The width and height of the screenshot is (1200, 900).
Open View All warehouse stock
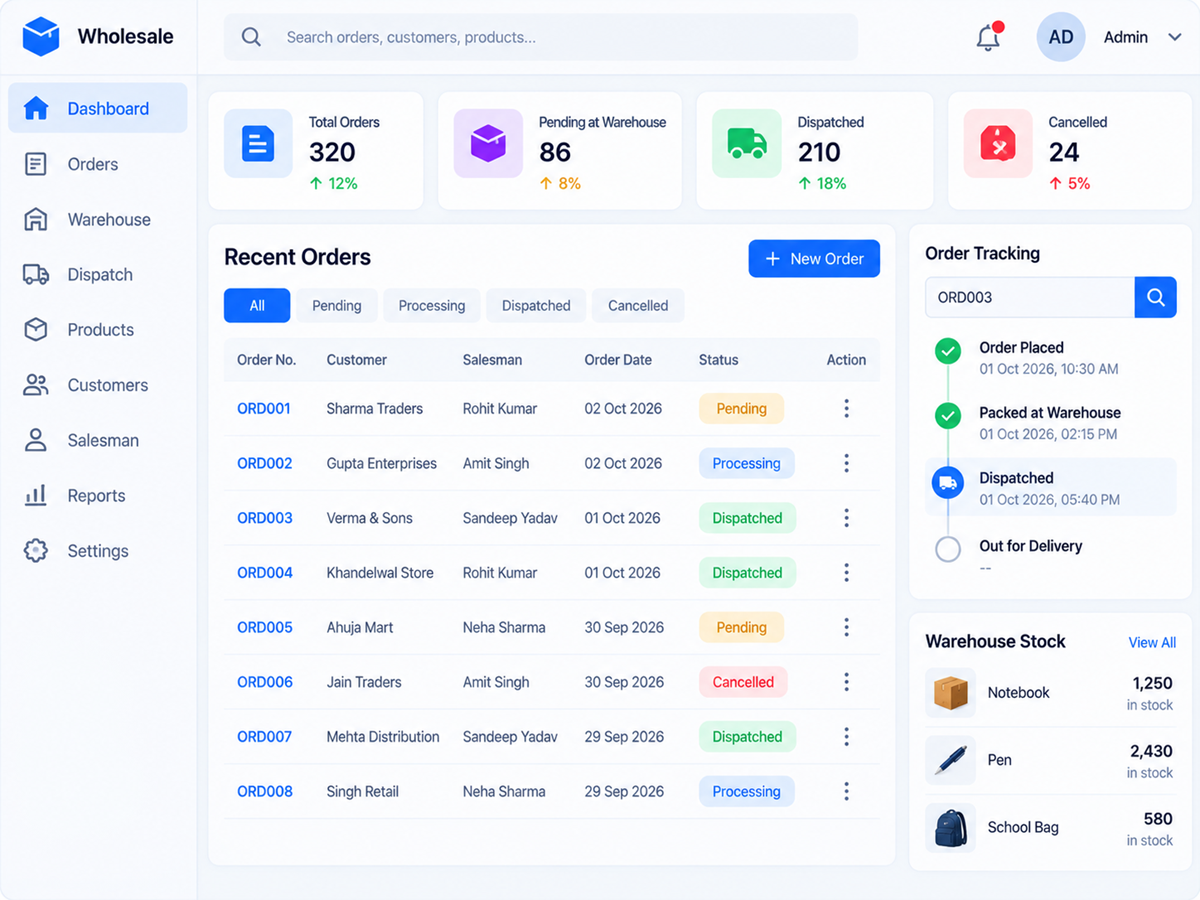point(1152,642)
